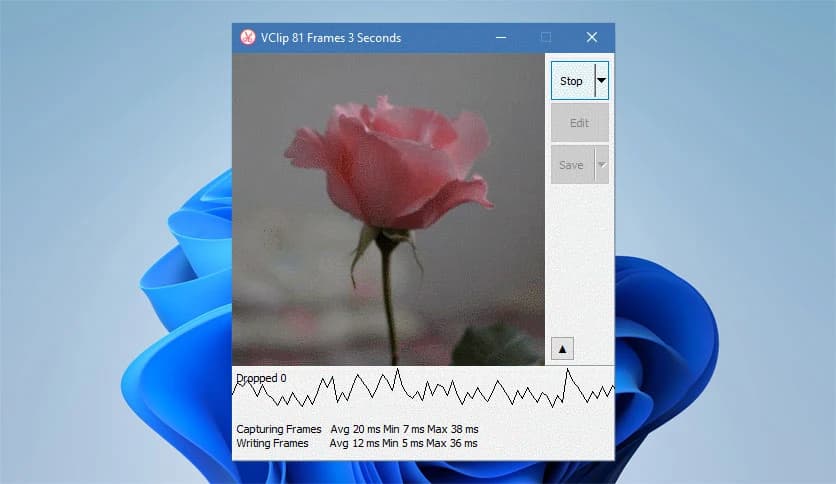Click the "Avg 12 ms Min 5 ms Max 36 ms" stats

tap(403, 443)
